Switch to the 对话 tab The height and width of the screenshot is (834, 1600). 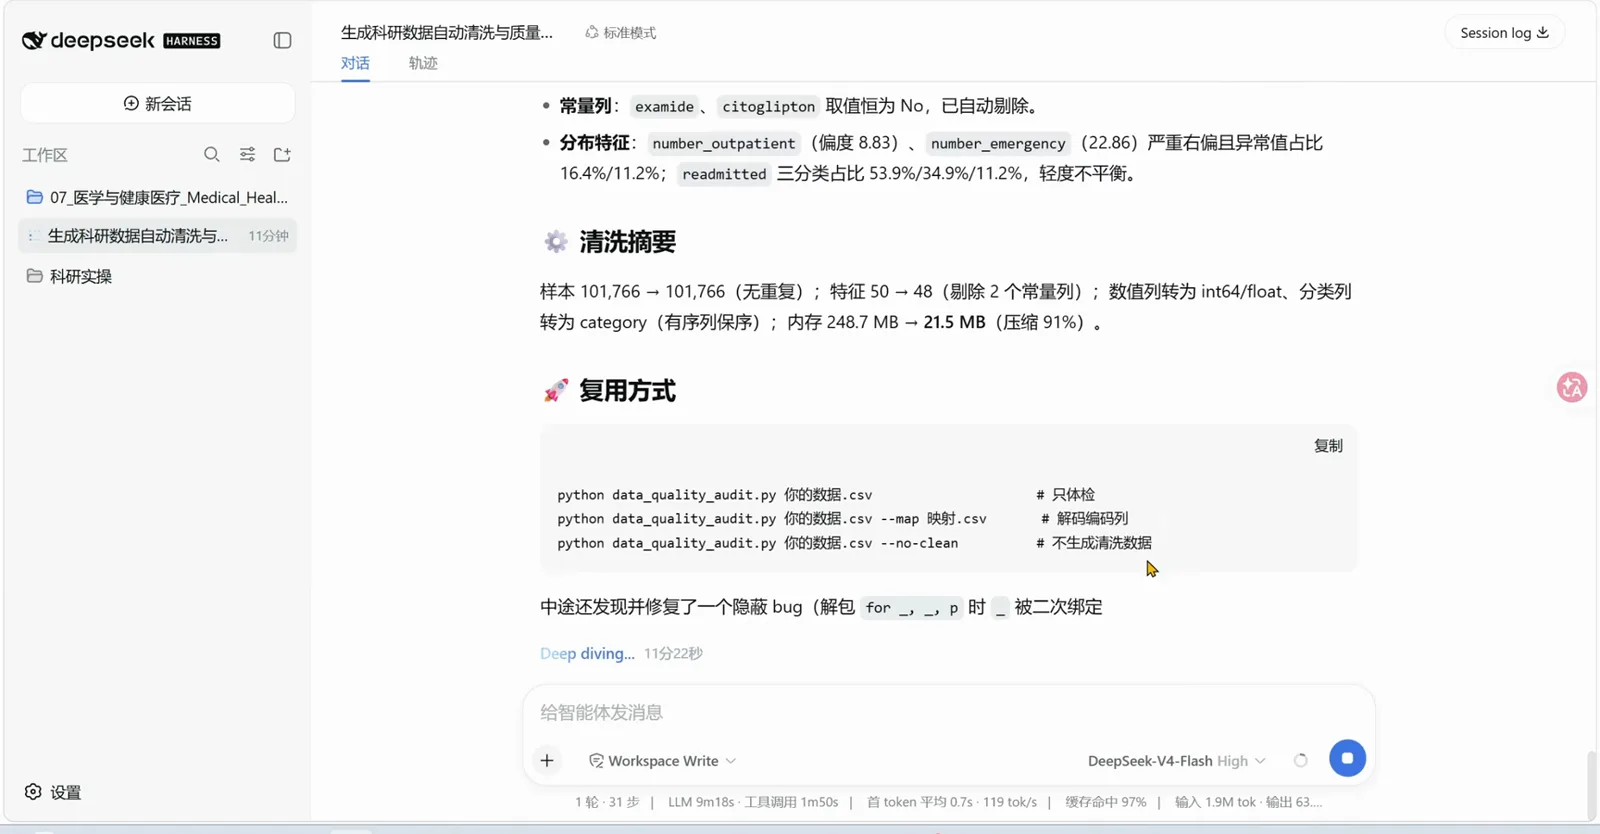click(355, 63)
